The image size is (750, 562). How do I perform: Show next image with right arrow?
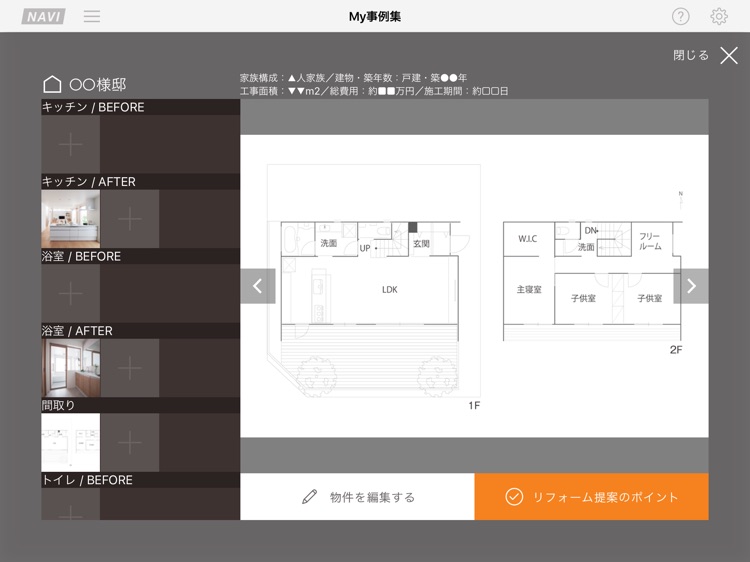[x=691, y=286]
